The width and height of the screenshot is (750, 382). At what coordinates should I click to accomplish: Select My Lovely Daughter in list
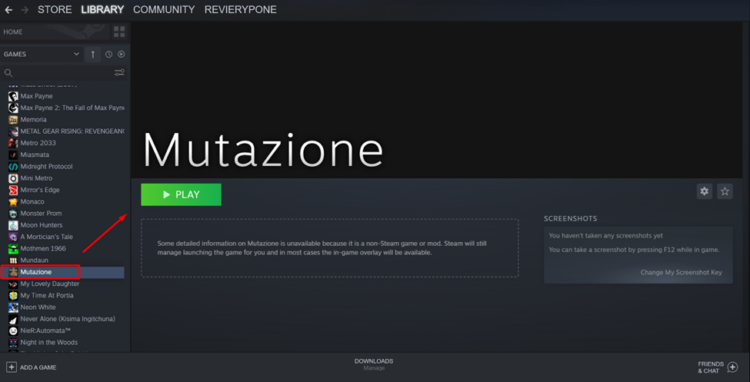66,284
